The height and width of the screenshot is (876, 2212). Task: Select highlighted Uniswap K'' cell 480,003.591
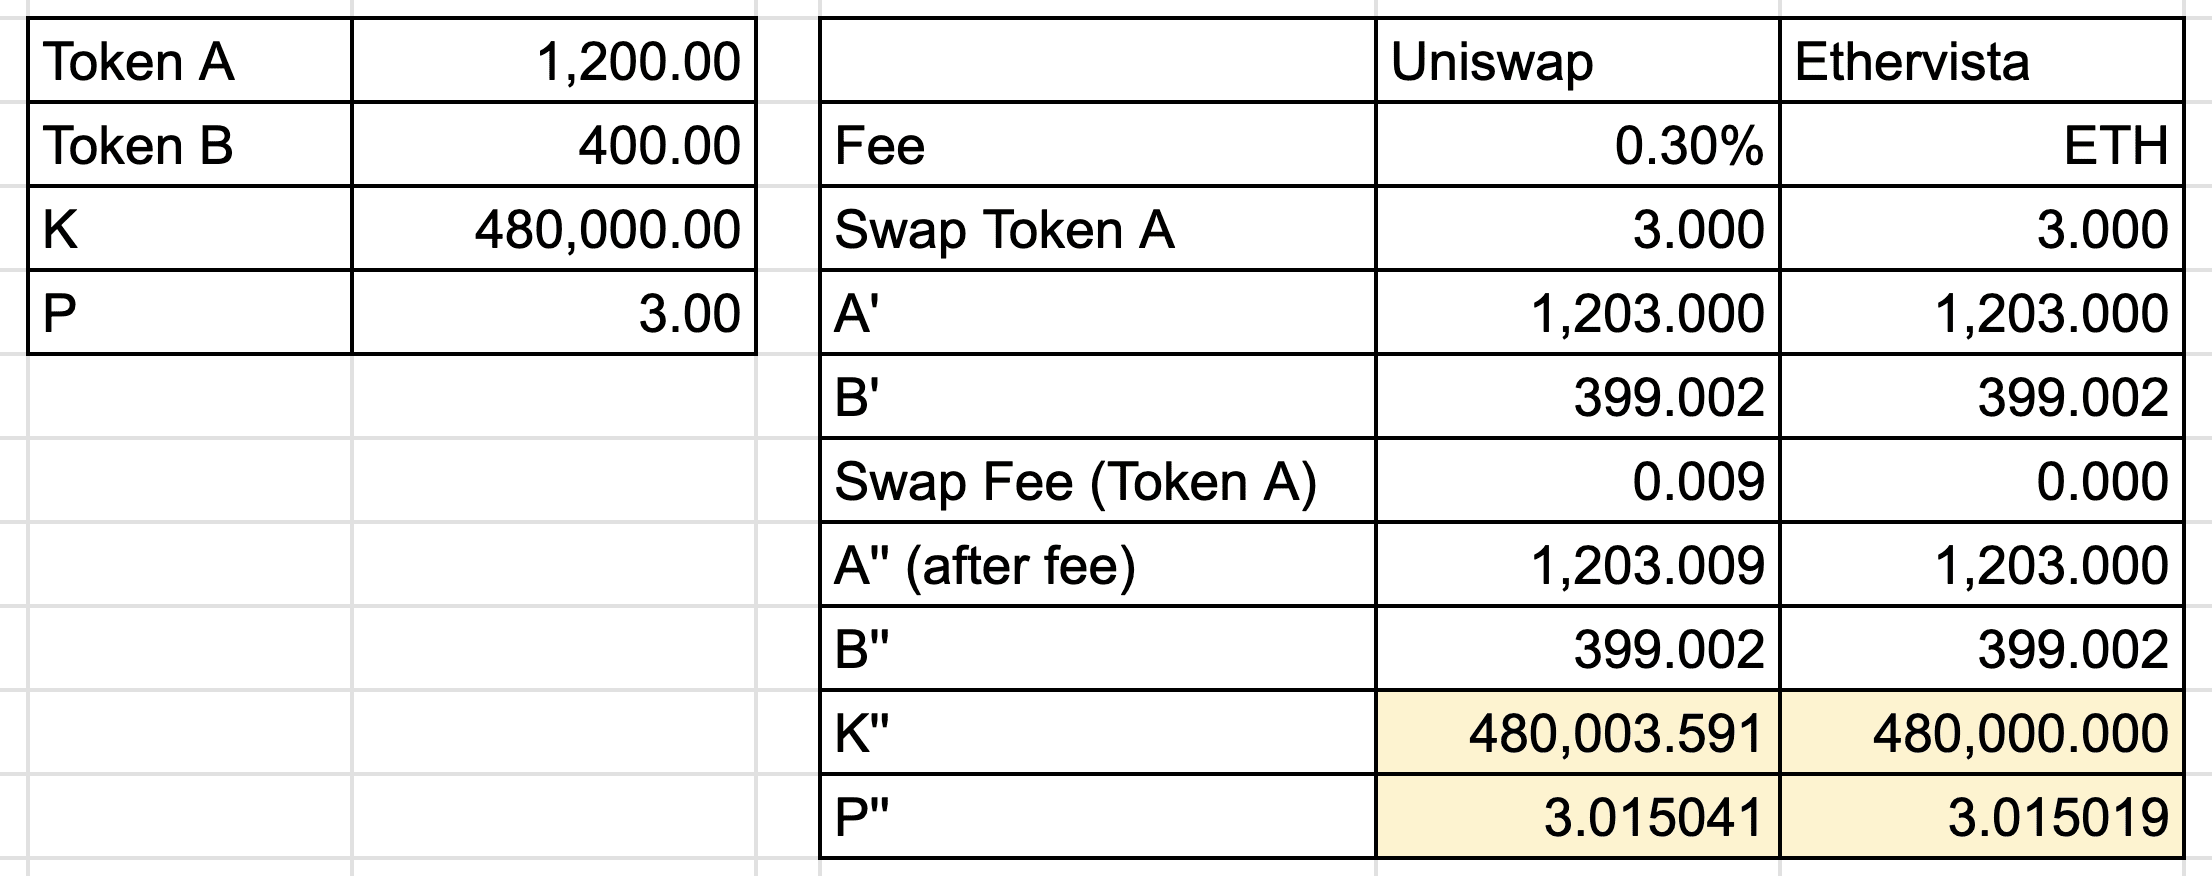1577,734
